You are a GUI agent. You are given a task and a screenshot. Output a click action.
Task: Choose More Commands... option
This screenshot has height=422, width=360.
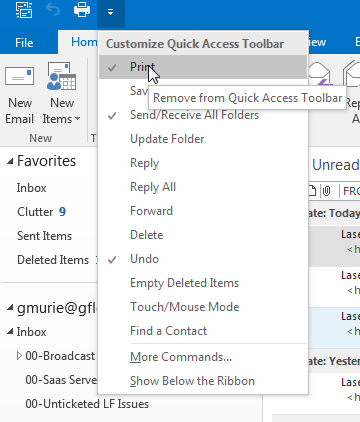pyautogui.click(x=203, y=357)
